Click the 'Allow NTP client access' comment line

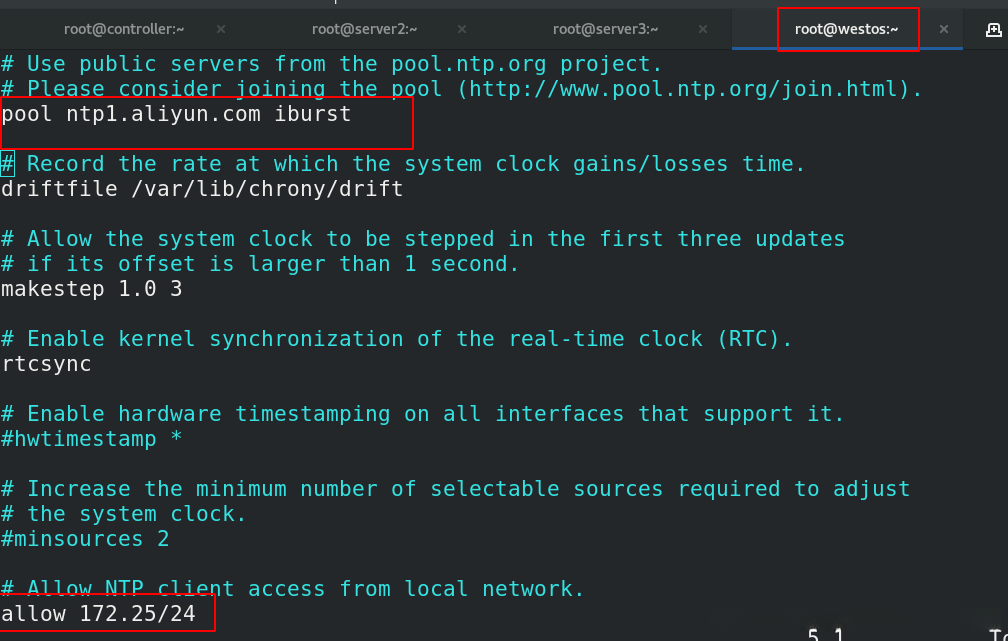point(292,589)
